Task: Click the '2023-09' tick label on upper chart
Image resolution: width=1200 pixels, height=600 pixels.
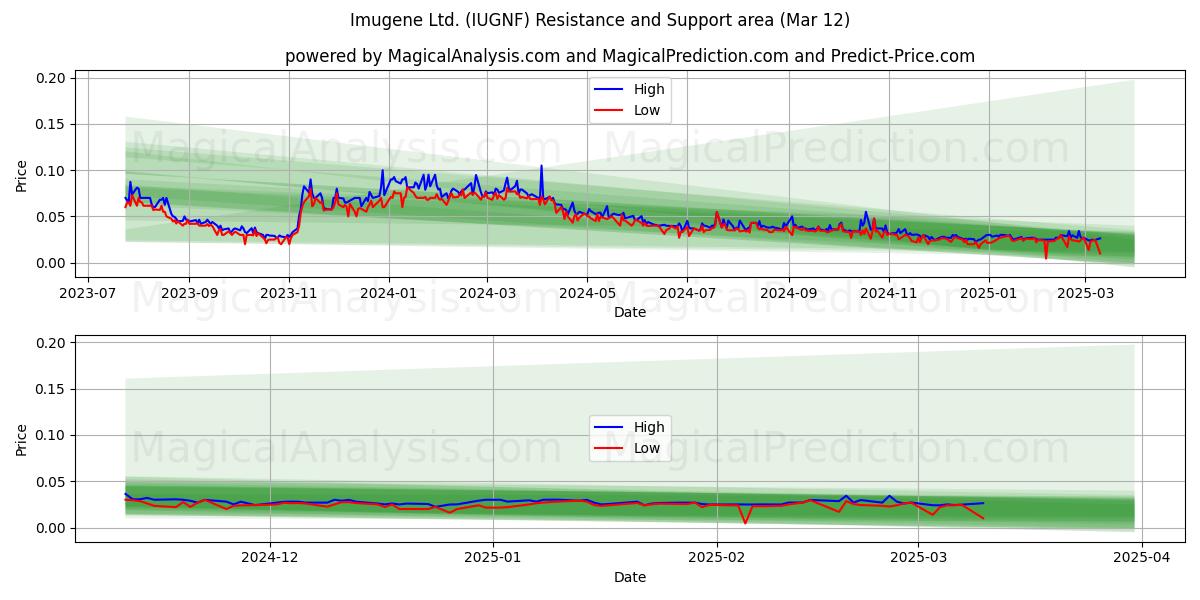Action: coord(189,293)
